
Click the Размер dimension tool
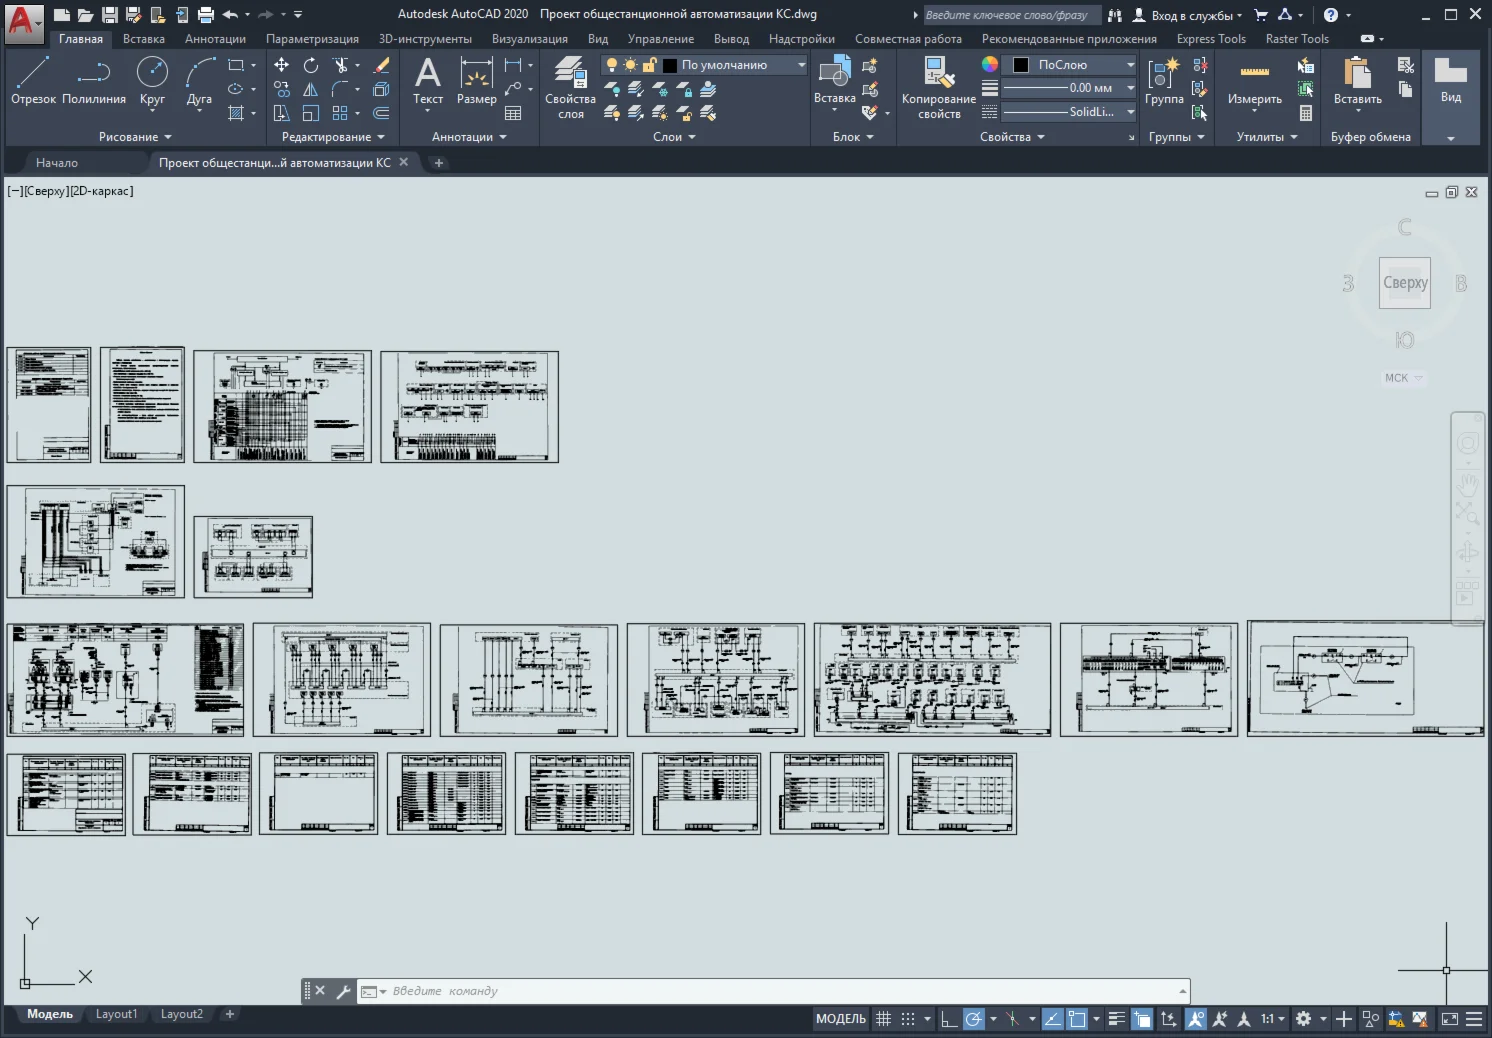pos(476,80)
